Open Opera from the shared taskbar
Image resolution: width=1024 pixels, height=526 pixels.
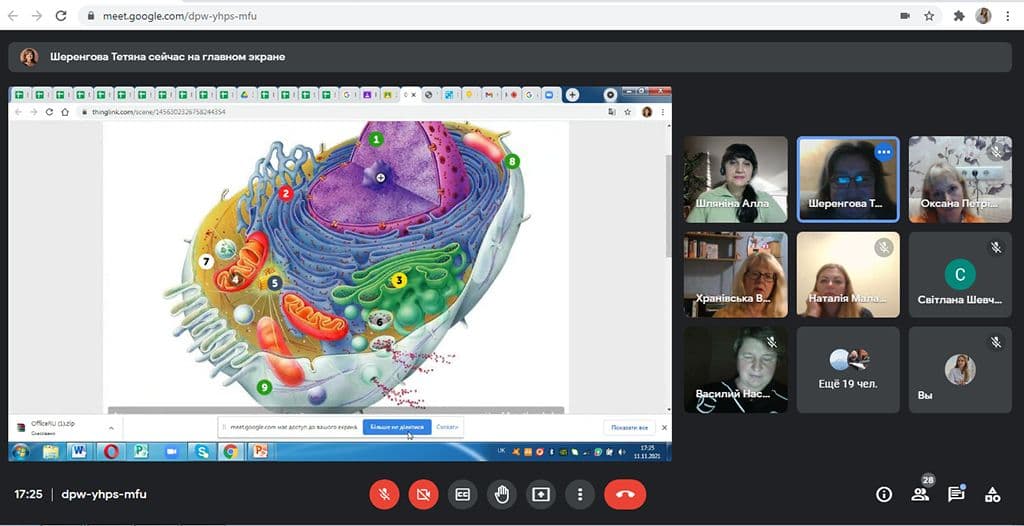point(111,452)
